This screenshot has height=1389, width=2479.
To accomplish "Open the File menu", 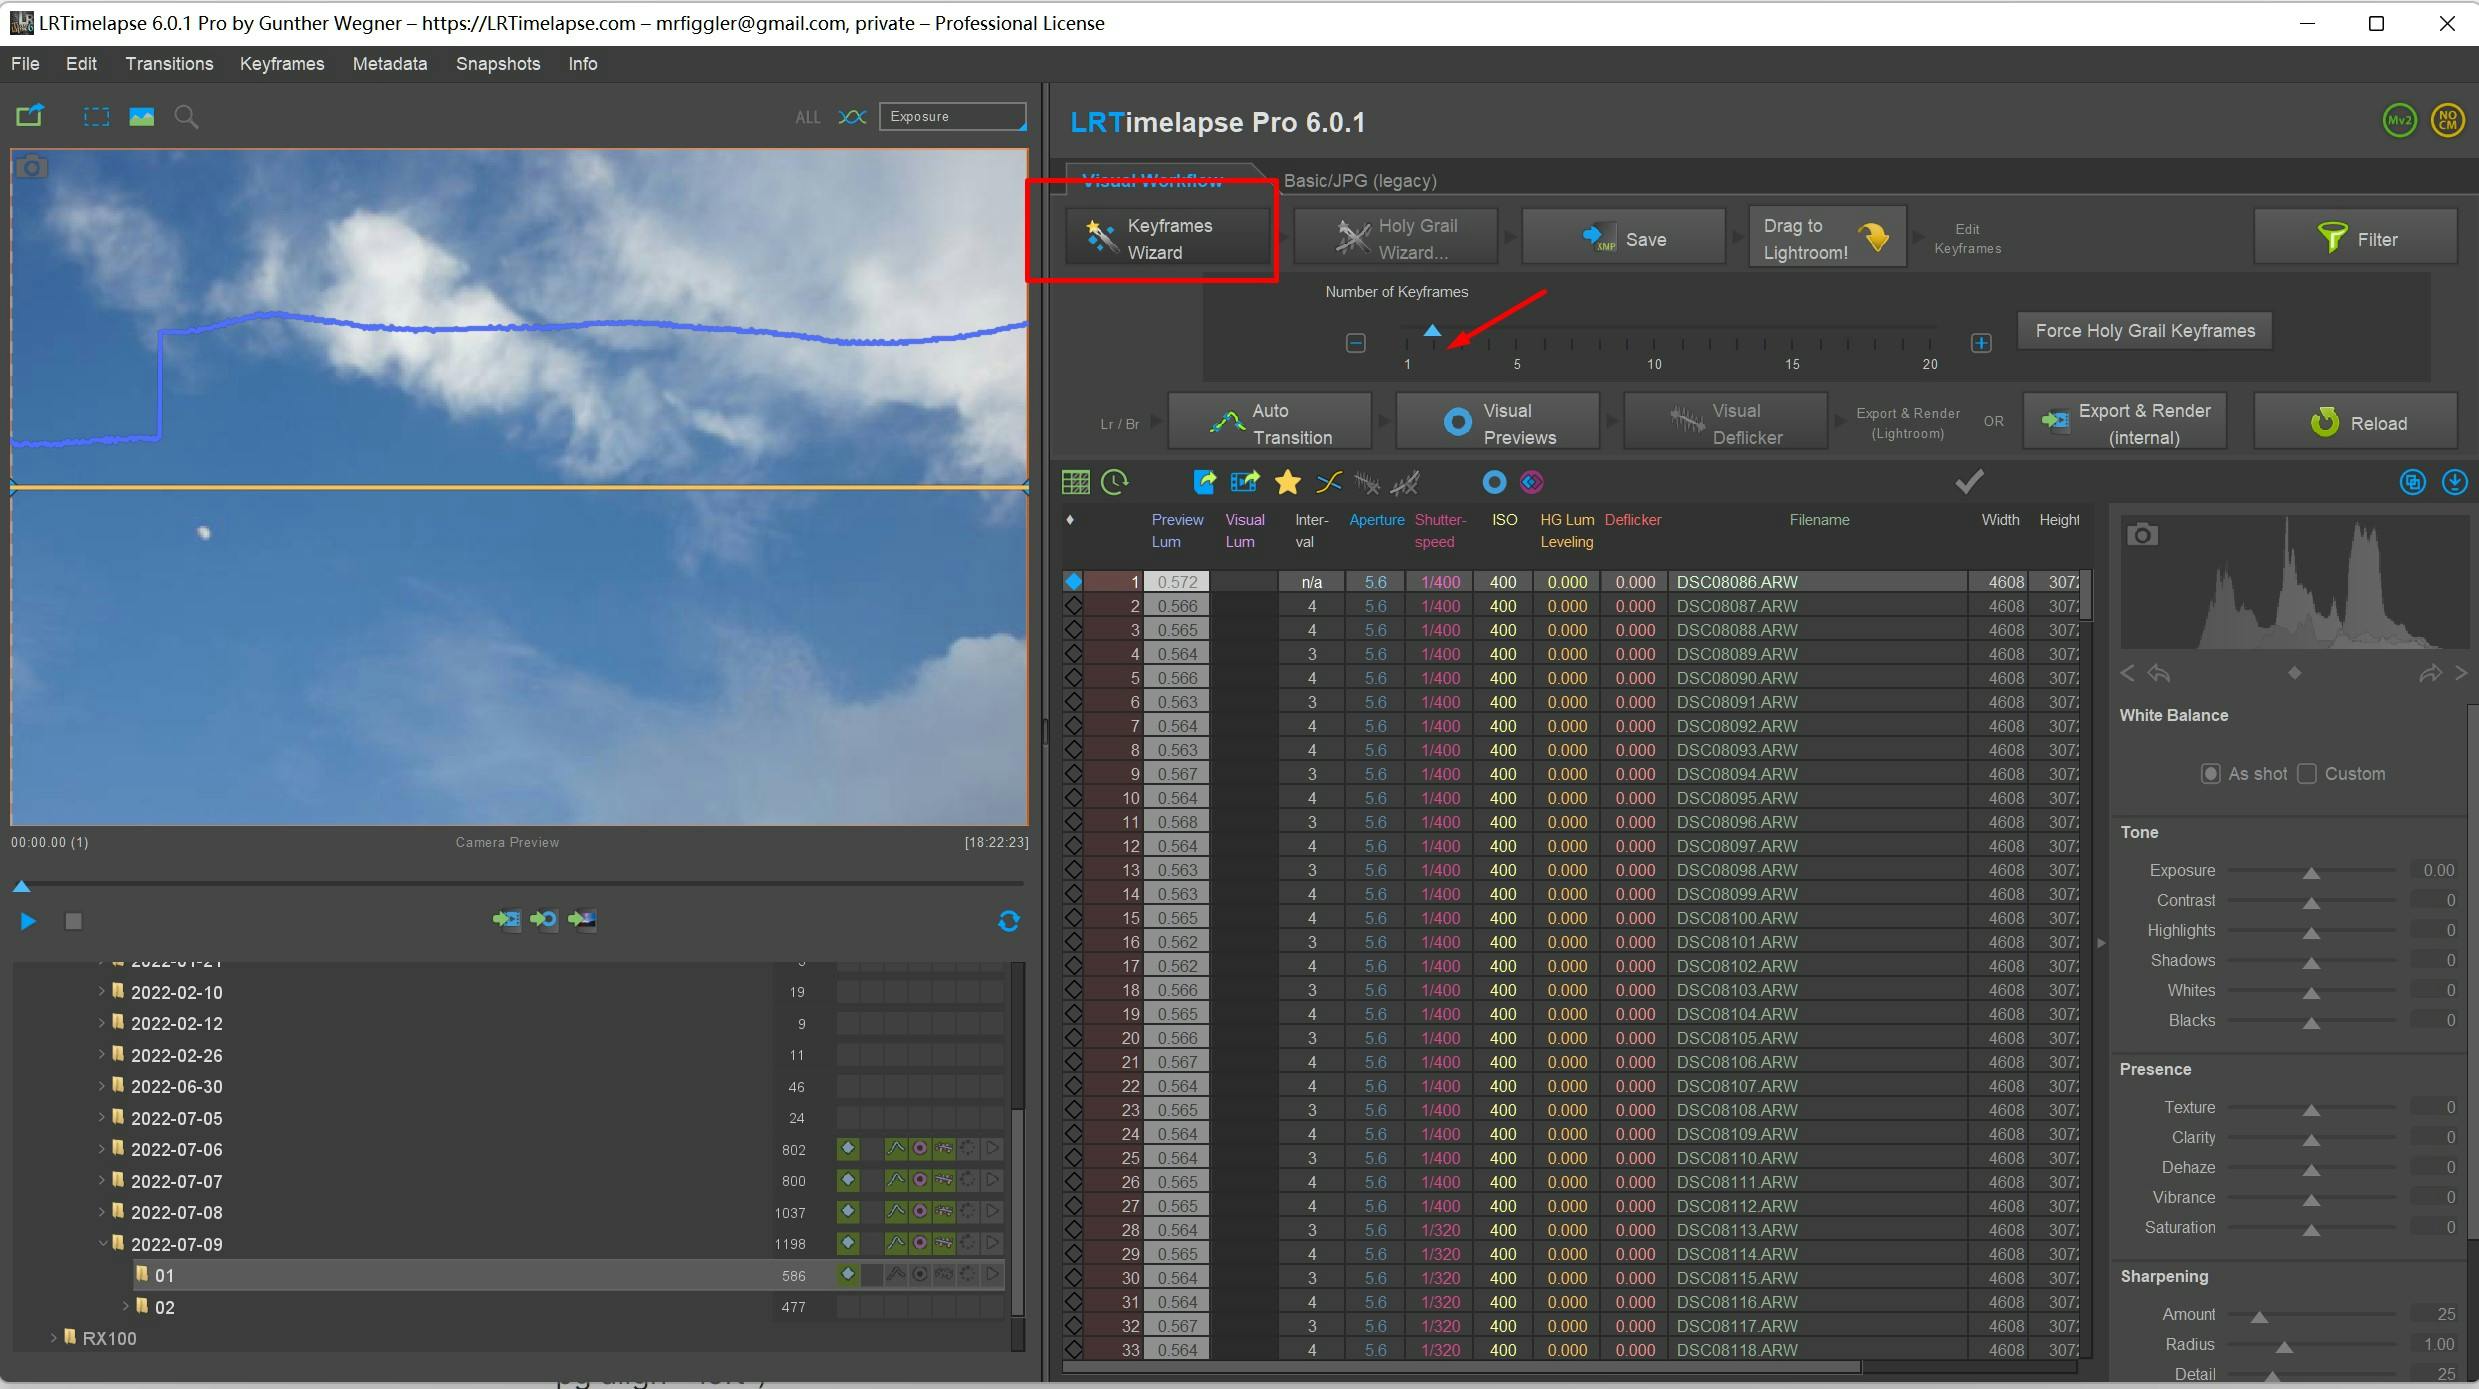I will coord(25,64).
